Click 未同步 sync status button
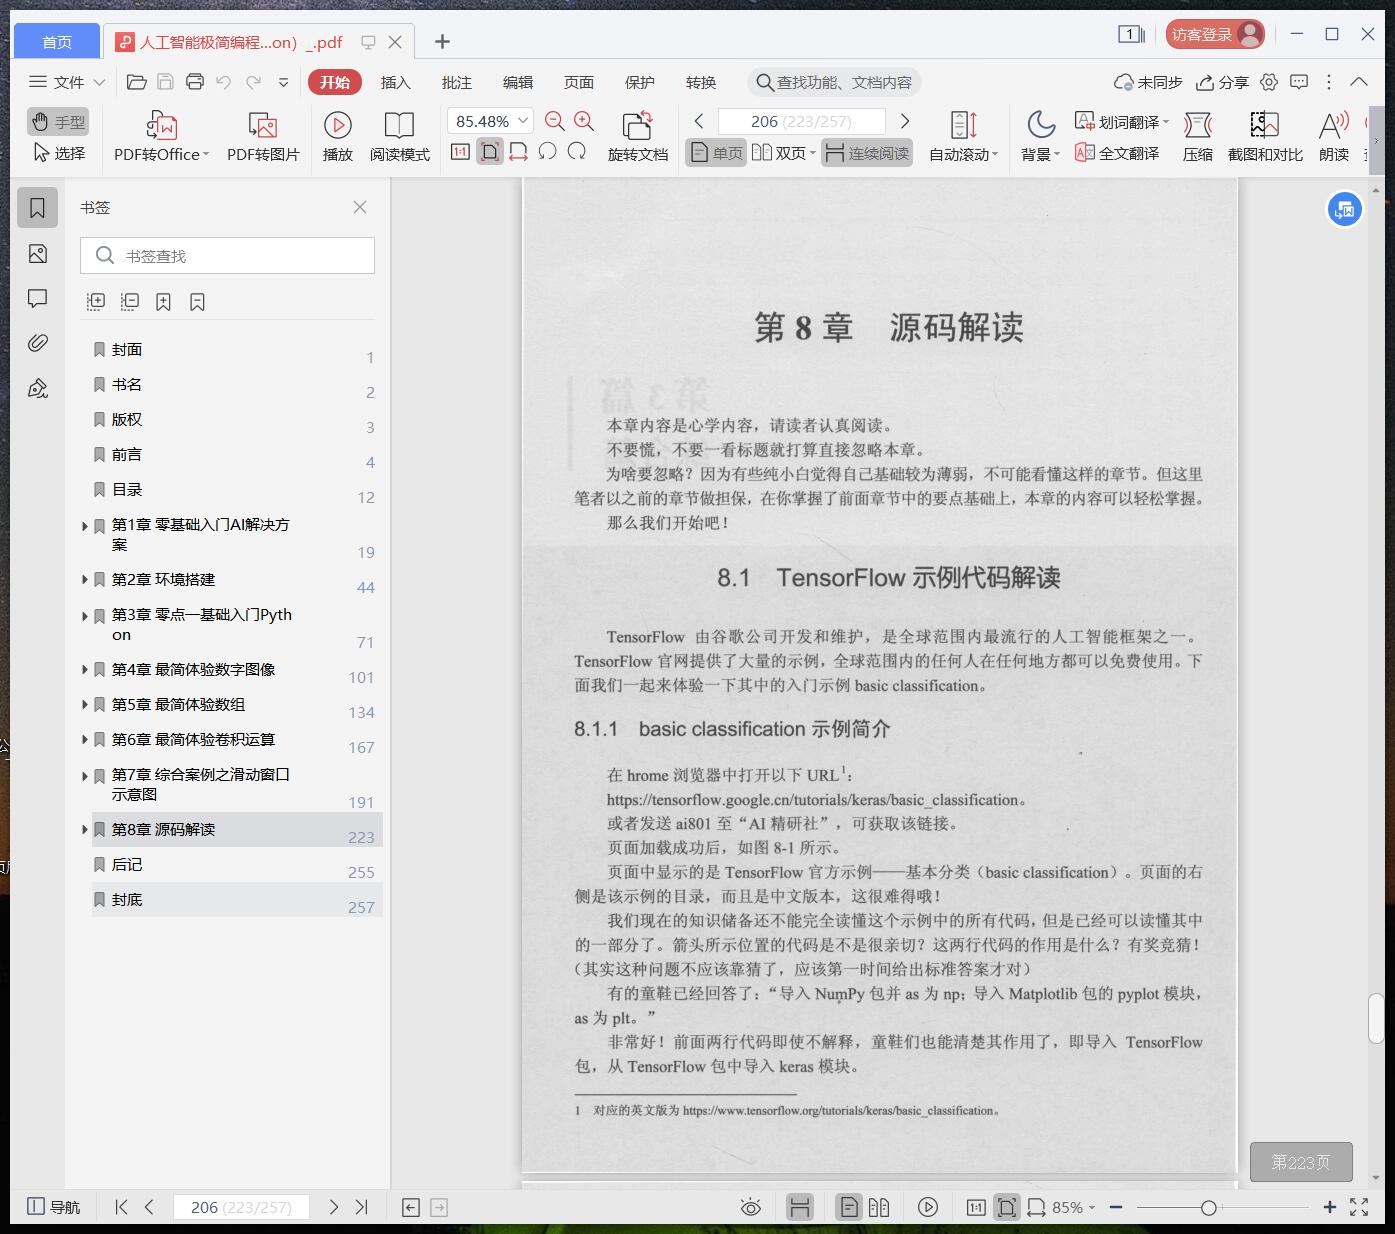The width and height of the screenshot is (1395, 1234). pyautogui.click(x=1148, y=82)
